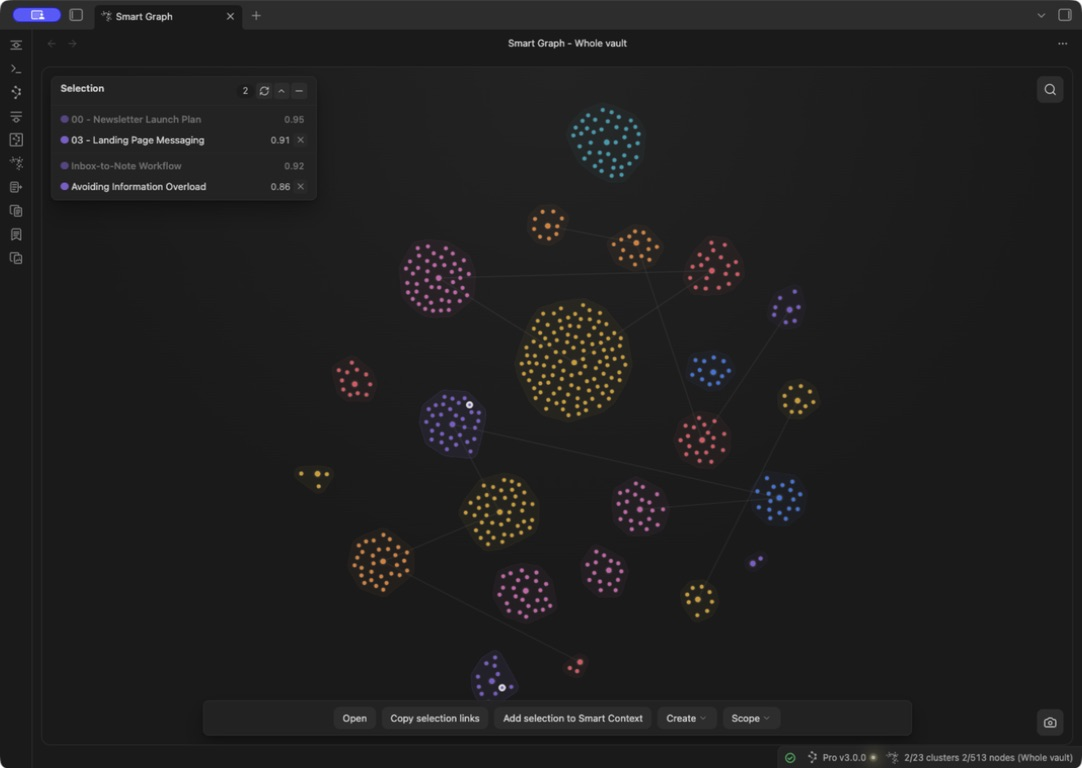This screenshot has height=768, width=1082.
Task: Collapse the Selection panel with chevron up
Action: pyautogui.click(x=282, y=90)
